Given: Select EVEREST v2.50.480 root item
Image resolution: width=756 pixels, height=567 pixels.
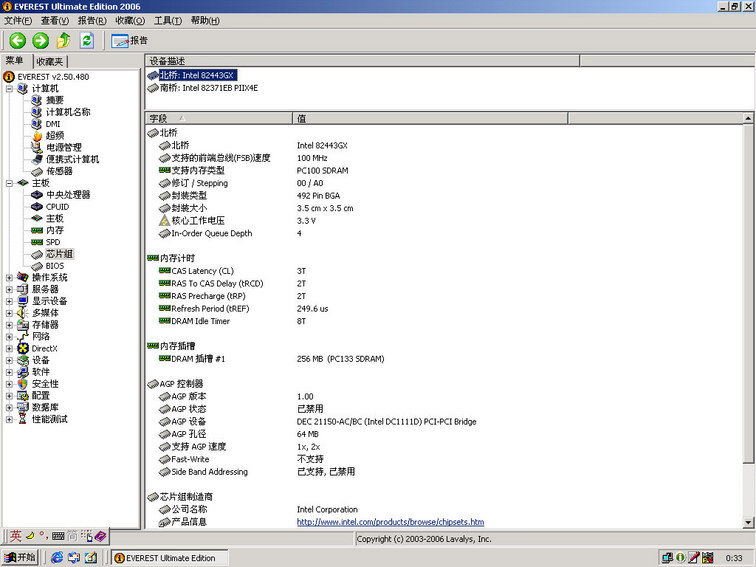Looking at the screenshot, I should tap(46, 77).
